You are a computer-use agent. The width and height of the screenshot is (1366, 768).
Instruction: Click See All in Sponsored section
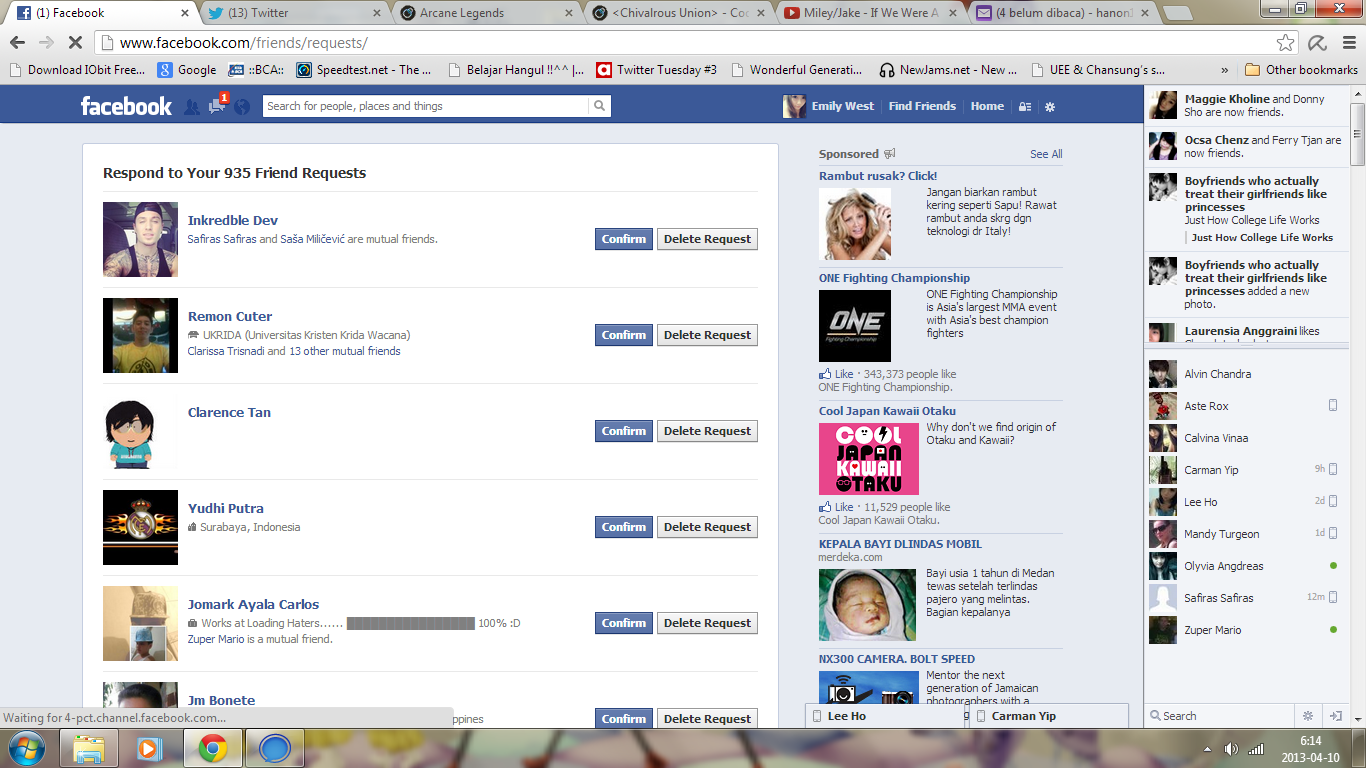click(1046, 154)
